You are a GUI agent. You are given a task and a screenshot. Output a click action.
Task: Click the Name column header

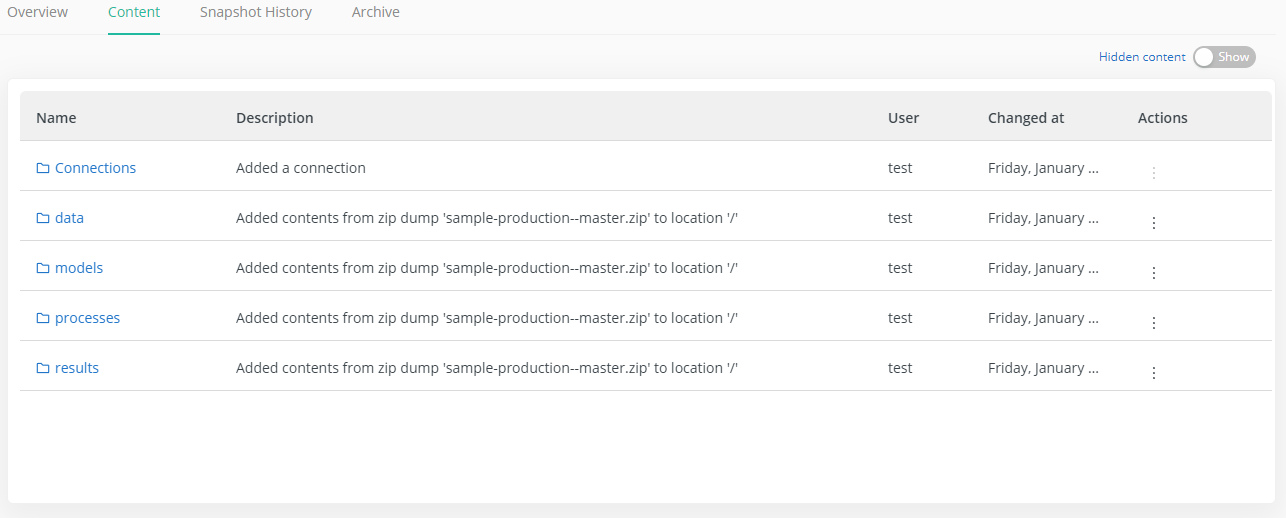56,118
